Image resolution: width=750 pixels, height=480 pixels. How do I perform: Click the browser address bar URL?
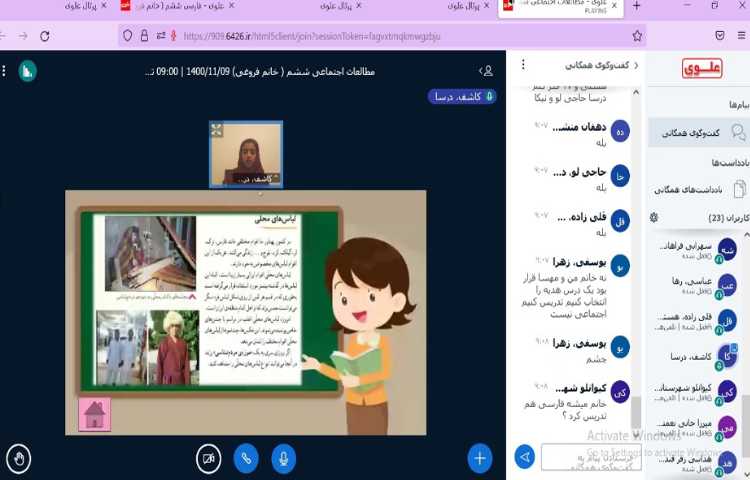point(311,36)
